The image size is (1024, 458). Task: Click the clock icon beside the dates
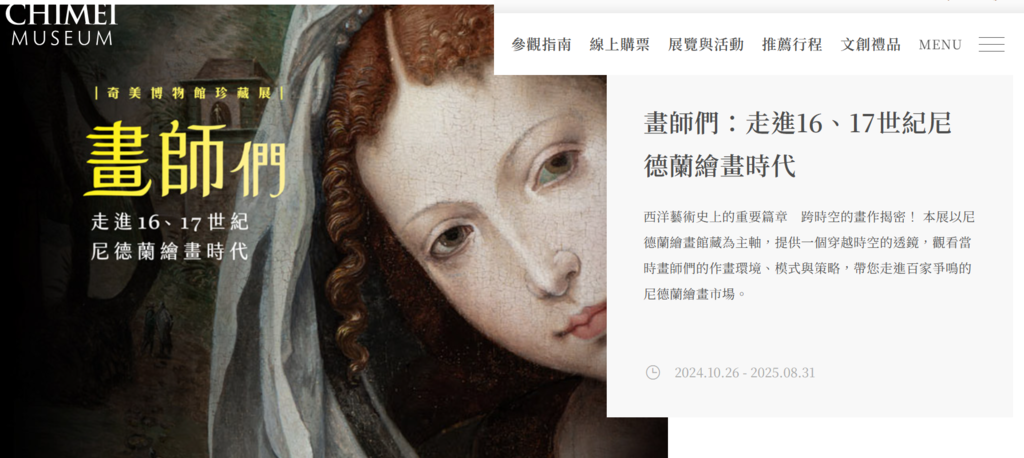coord(652,372)
